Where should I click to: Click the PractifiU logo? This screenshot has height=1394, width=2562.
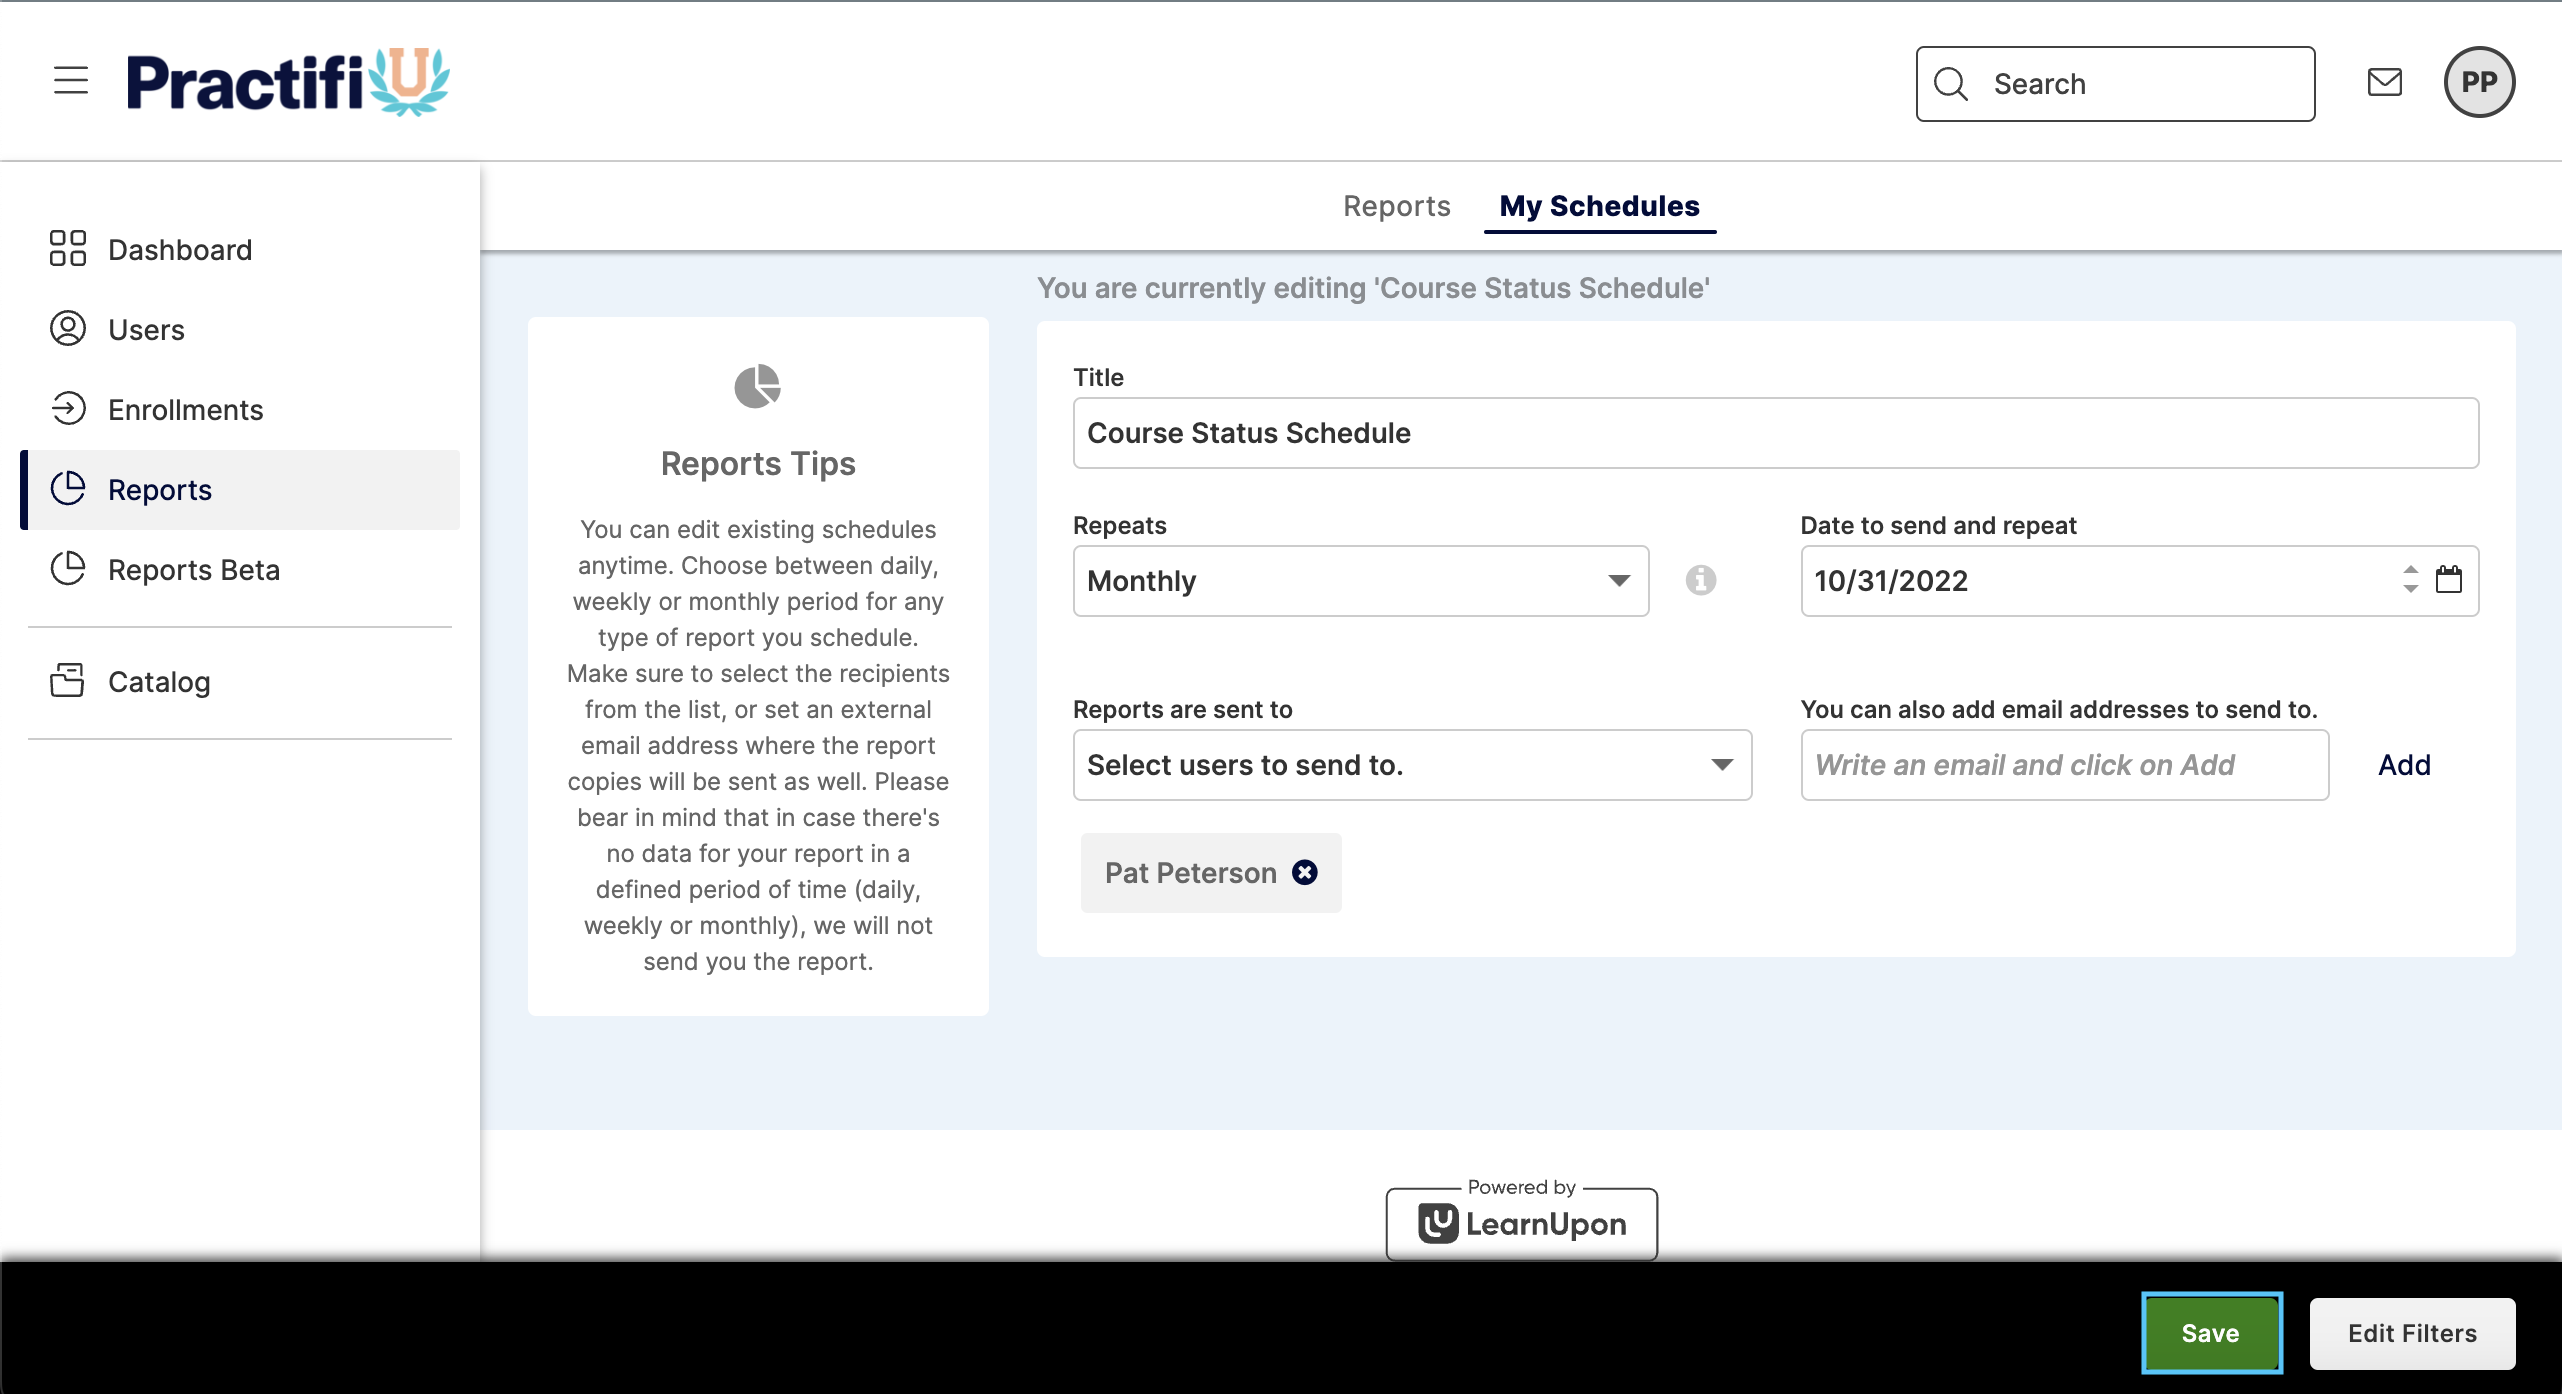coord(288,82)
